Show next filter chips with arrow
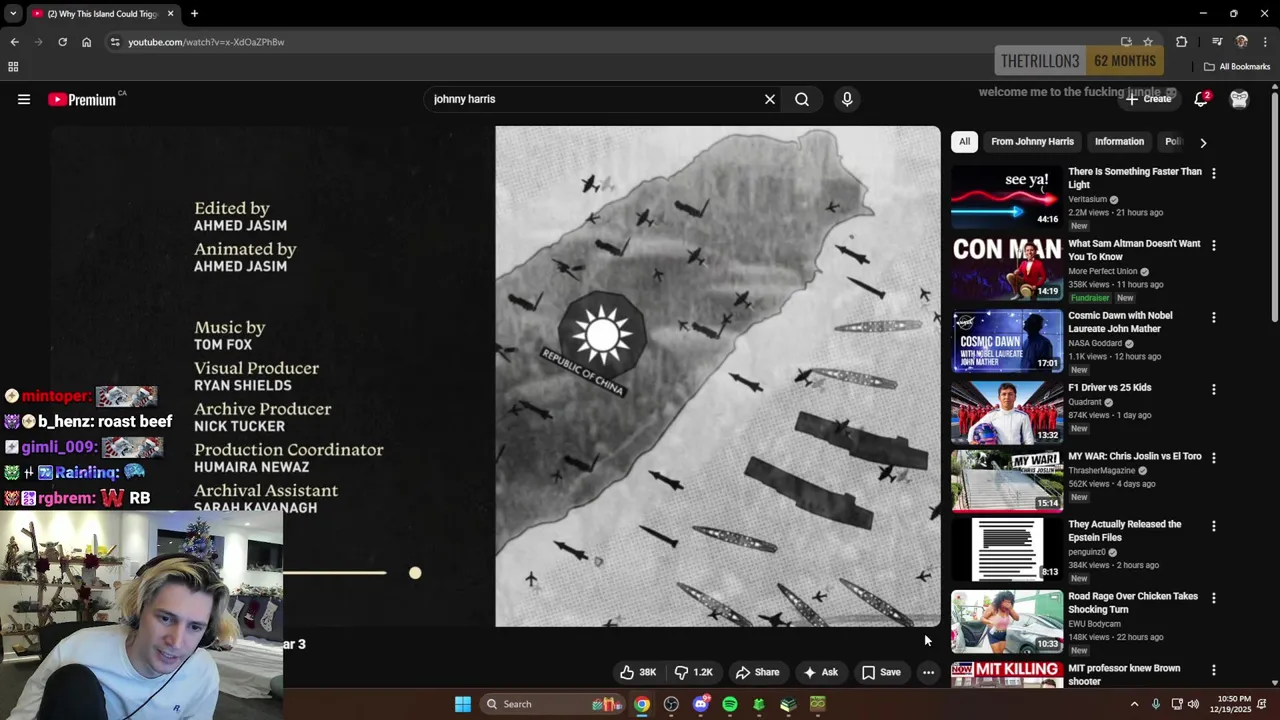 (1203, 142)
